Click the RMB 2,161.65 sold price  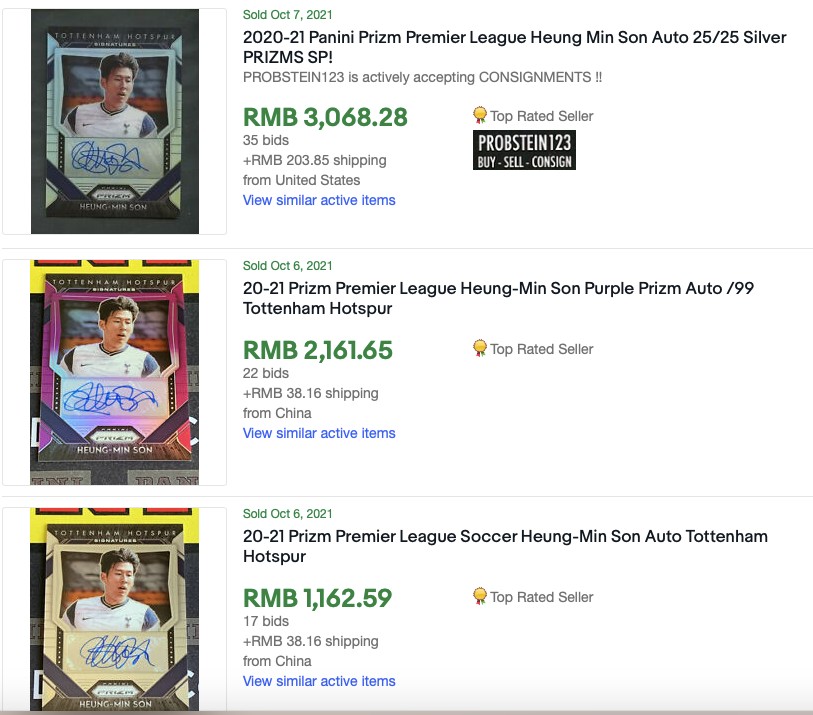click(318, 350)
